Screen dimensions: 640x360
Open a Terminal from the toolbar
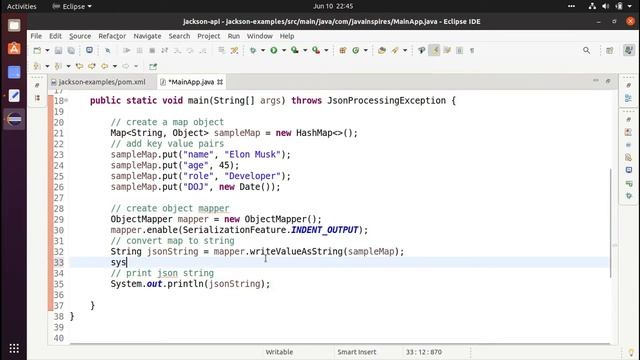(89, 50)
